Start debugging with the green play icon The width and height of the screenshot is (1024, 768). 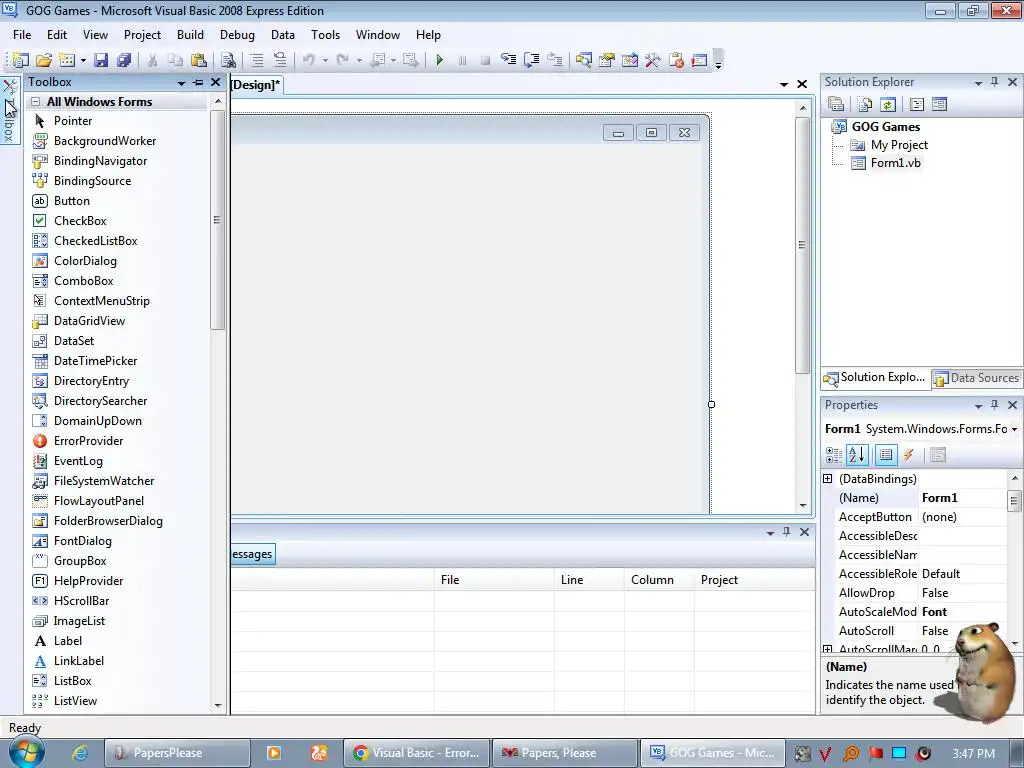coord(440,60)
